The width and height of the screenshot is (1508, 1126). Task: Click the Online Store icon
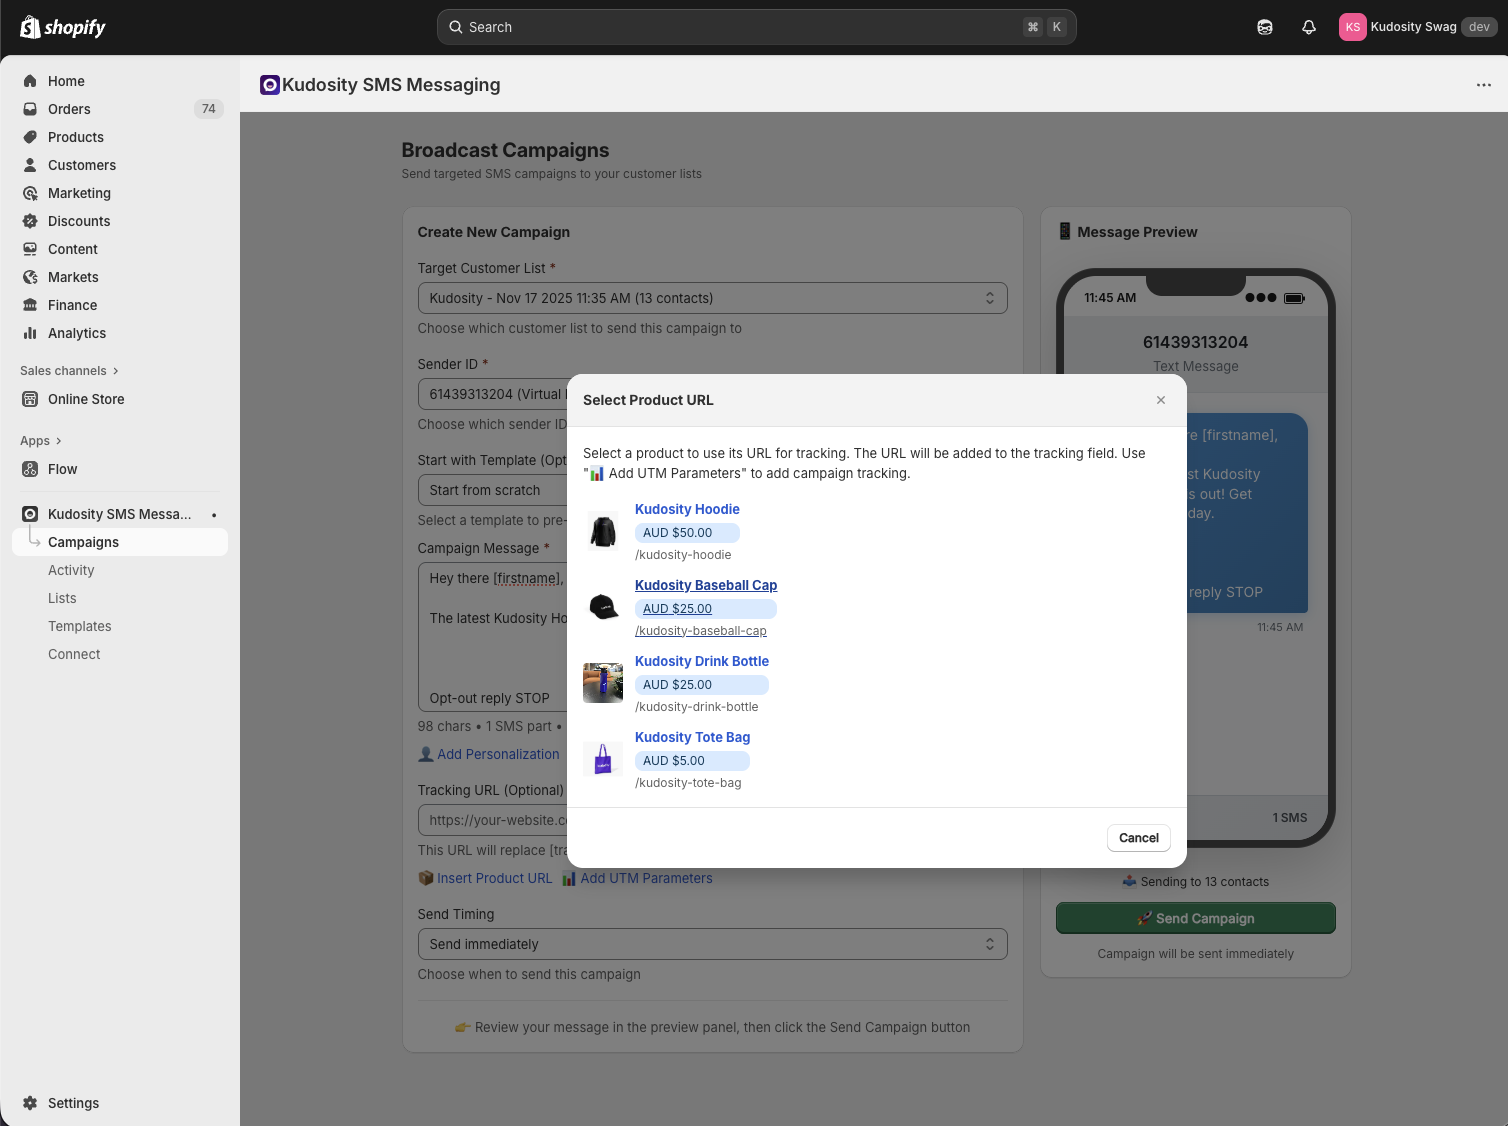30,399
